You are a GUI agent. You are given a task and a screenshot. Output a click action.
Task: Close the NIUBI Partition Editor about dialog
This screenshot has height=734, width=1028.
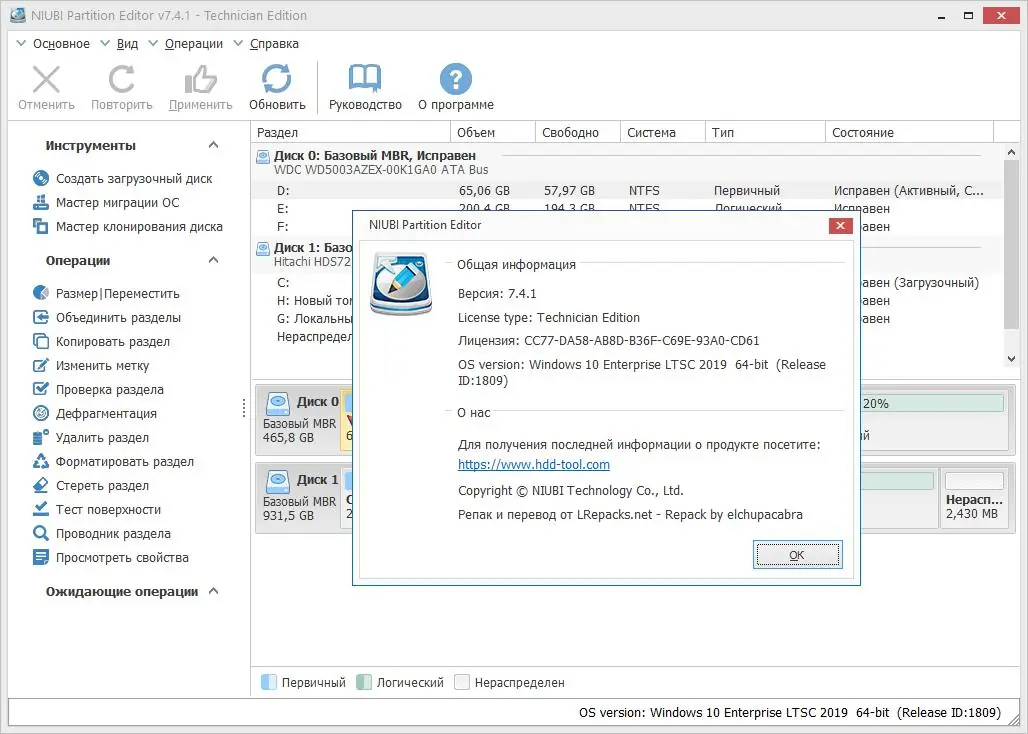tap(840, 226)
